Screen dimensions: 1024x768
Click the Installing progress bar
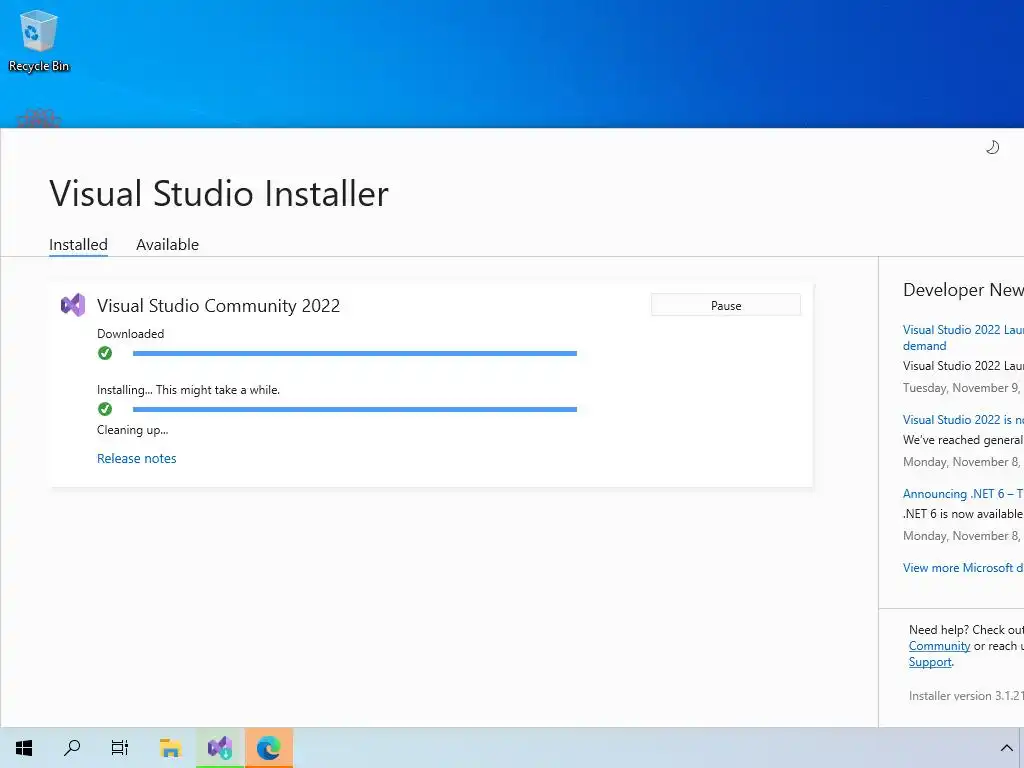(355, 409)
